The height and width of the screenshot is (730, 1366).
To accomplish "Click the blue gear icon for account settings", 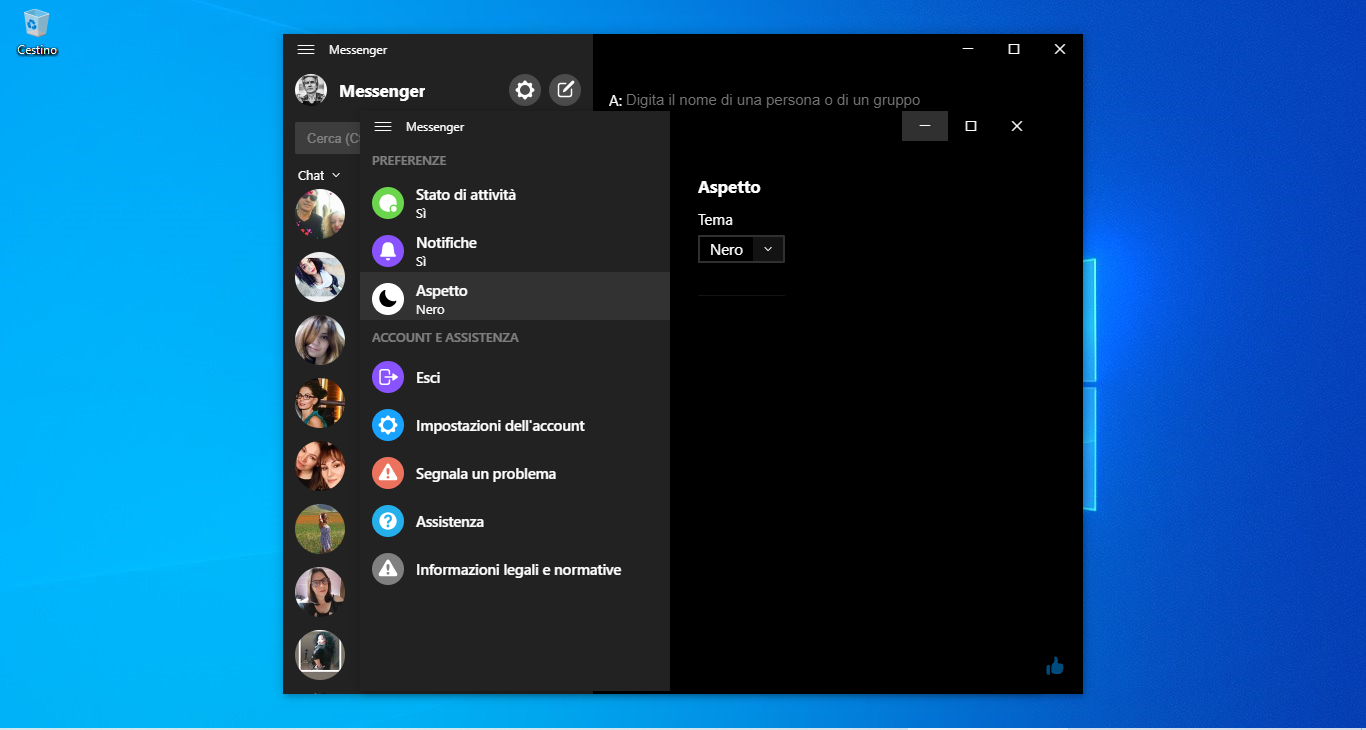I will pyautogui.click(x=388, y=425).
